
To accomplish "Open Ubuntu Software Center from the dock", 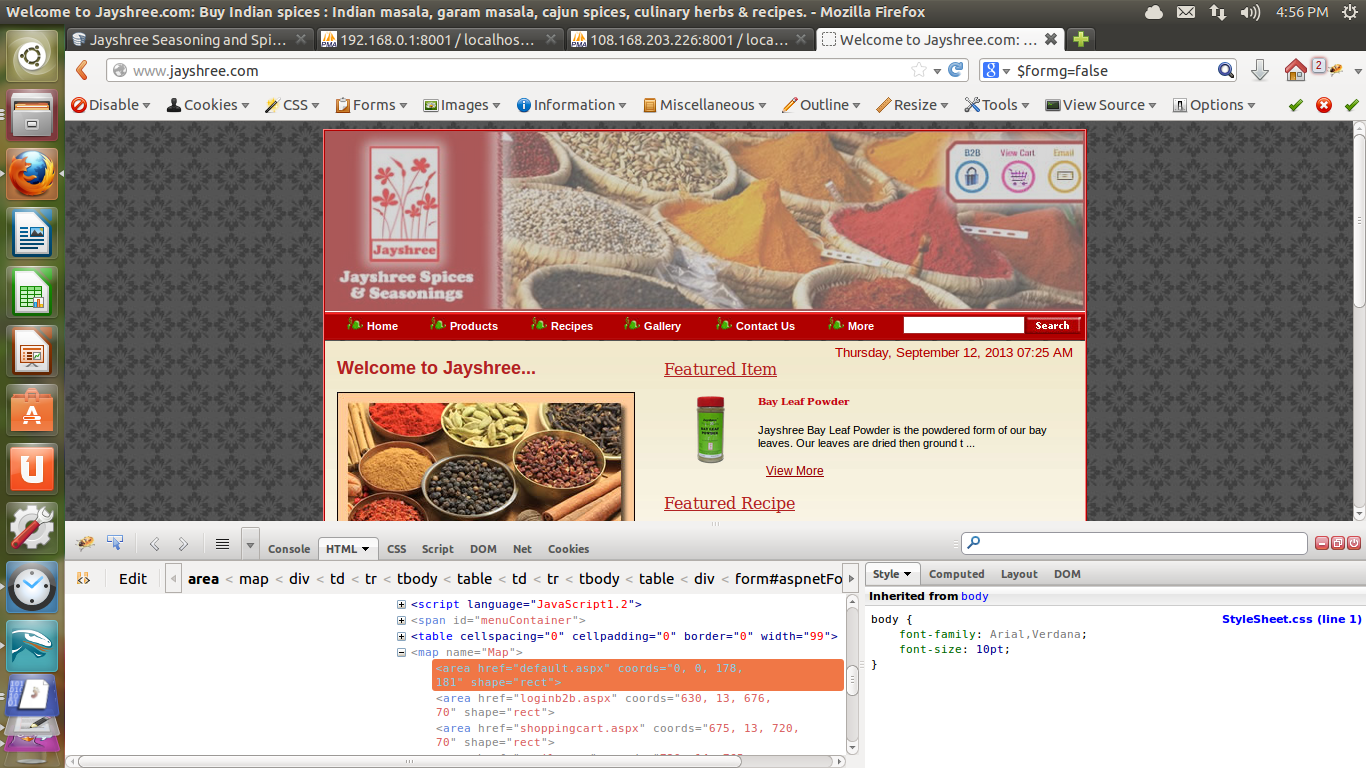I will (x=32, y=410).
